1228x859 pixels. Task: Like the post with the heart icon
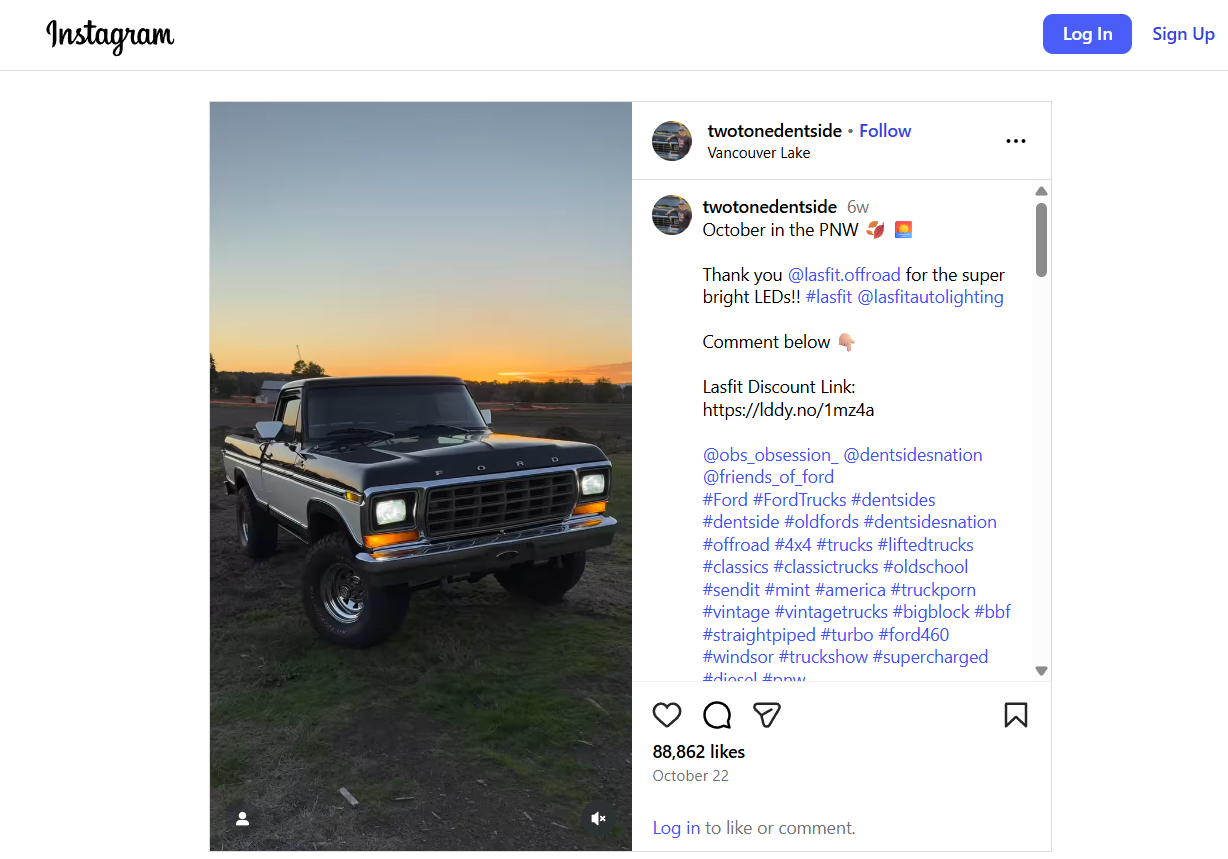coord(667,715)
